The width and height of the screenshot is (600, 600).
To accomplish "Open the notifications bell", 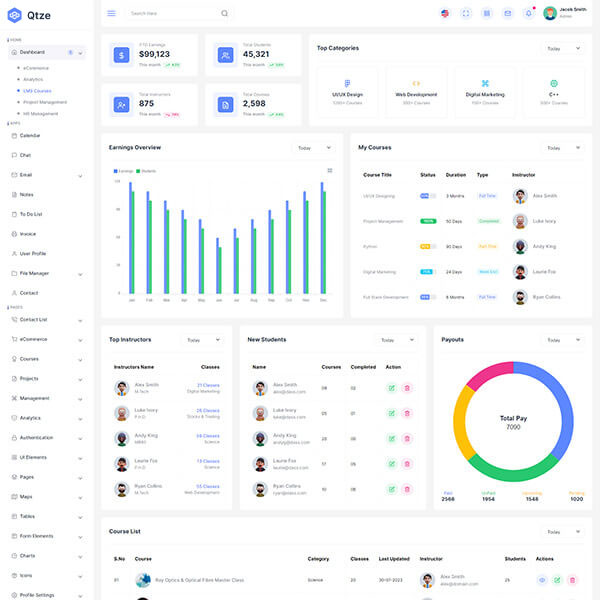I will click(529, 13).
